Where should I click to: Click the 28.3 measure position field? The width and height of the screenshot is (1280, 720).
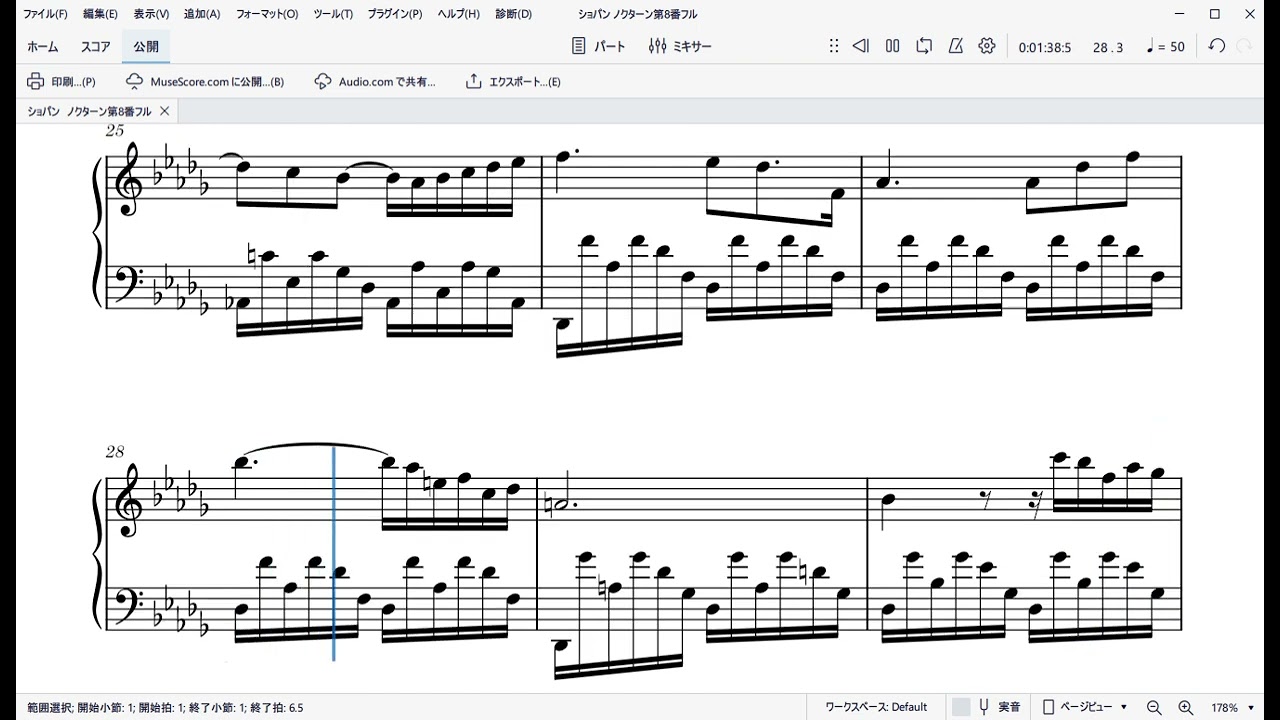click(x=1108, y=47)
